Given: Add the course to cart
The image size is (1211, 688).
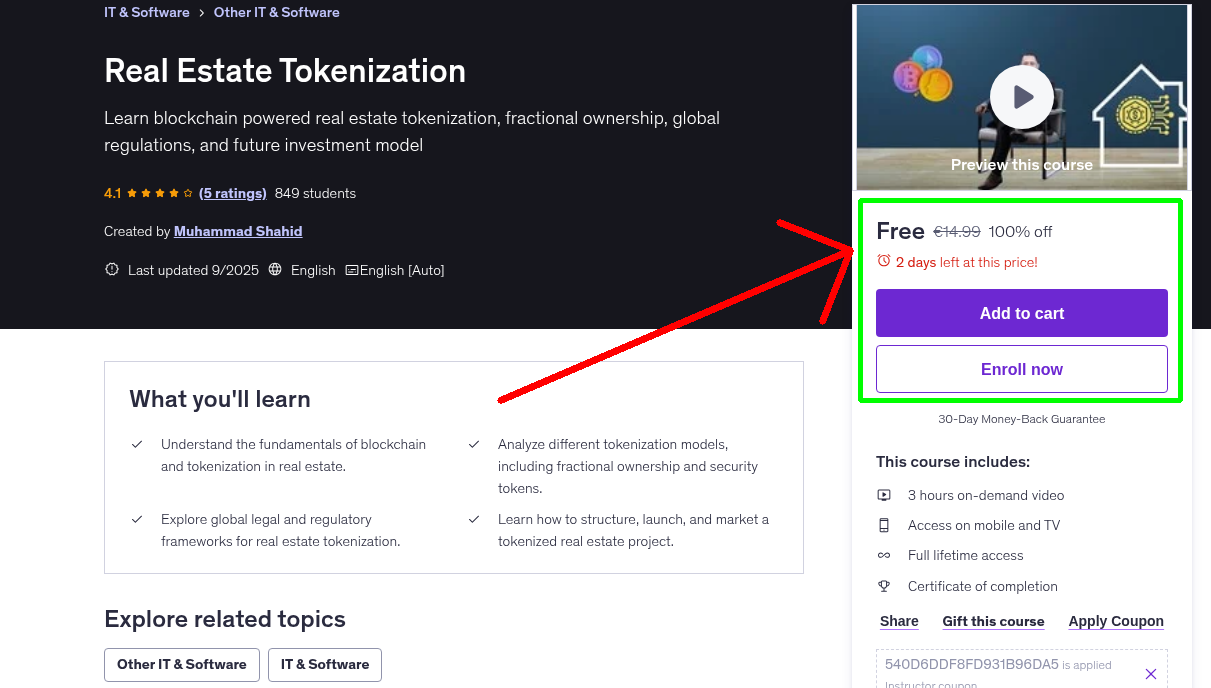Looking at the screenshot, I should [1021, 313].
